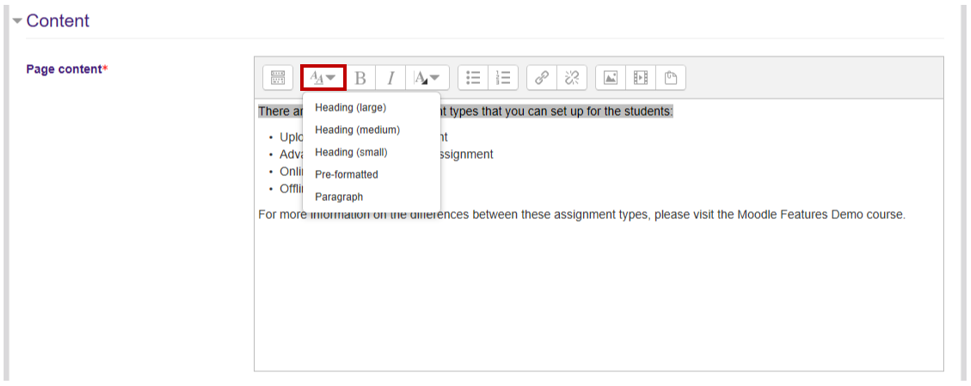Click the unlink icon
This screenshot has height=386, width=971.
click(x=572, y=78)
